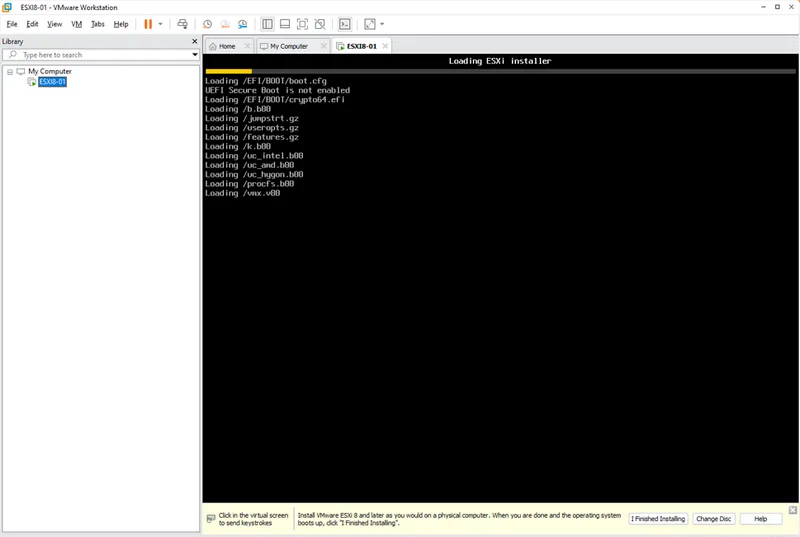Screen dimensions: 800x537
Task: Enter full screen mode
Action: click(302, 24)
